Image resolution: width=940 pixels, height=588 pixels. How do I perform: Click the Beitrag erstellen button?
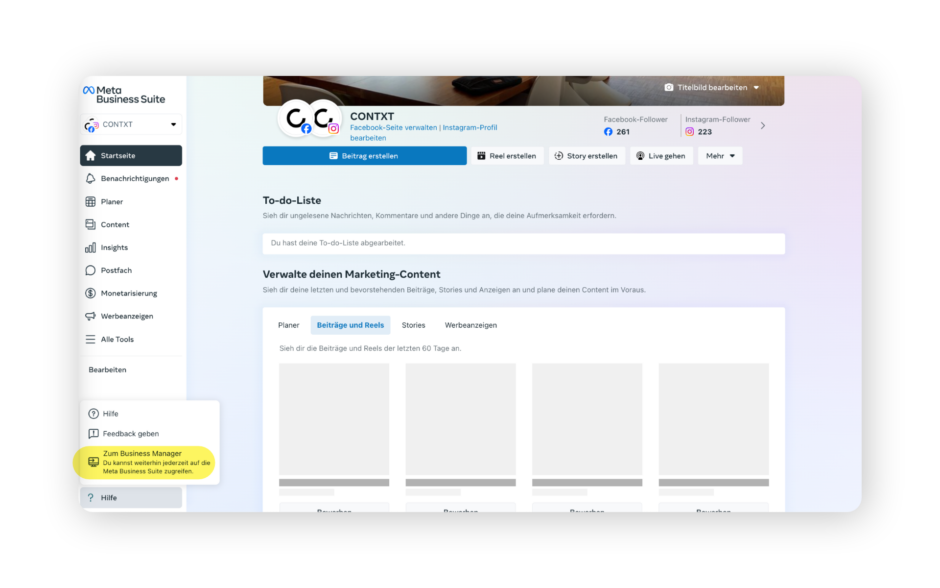[x=364, y=156]
